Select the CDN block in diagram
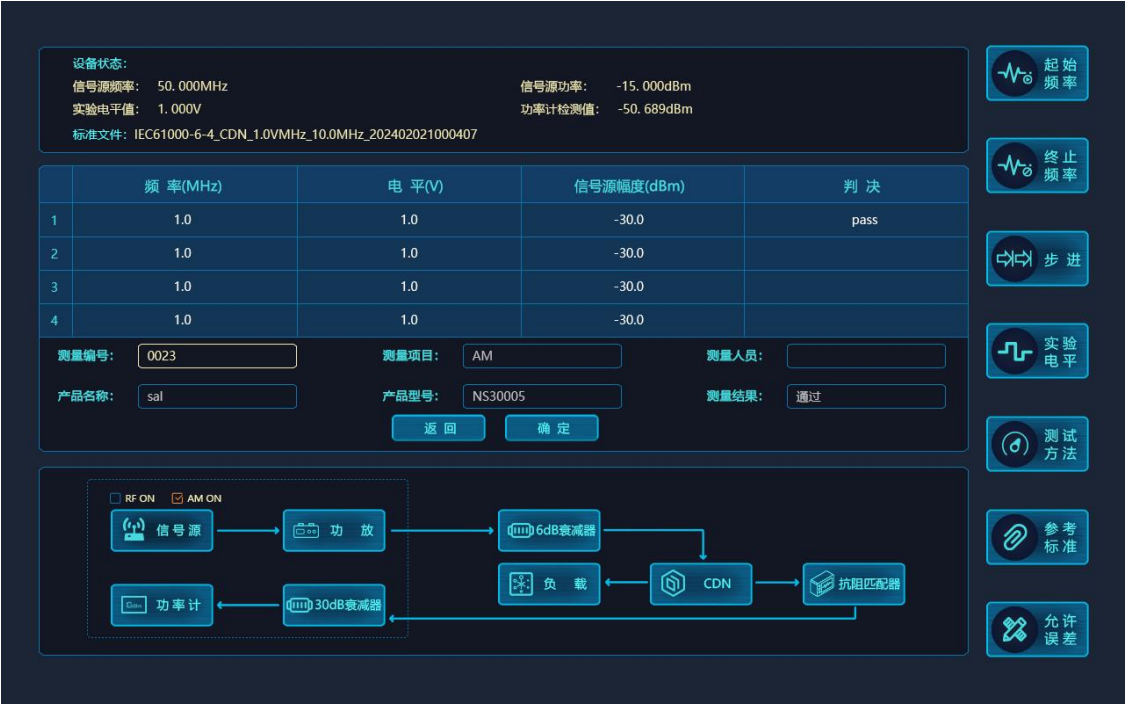This screenshot has width=1125, height=705. click(701, 584)
